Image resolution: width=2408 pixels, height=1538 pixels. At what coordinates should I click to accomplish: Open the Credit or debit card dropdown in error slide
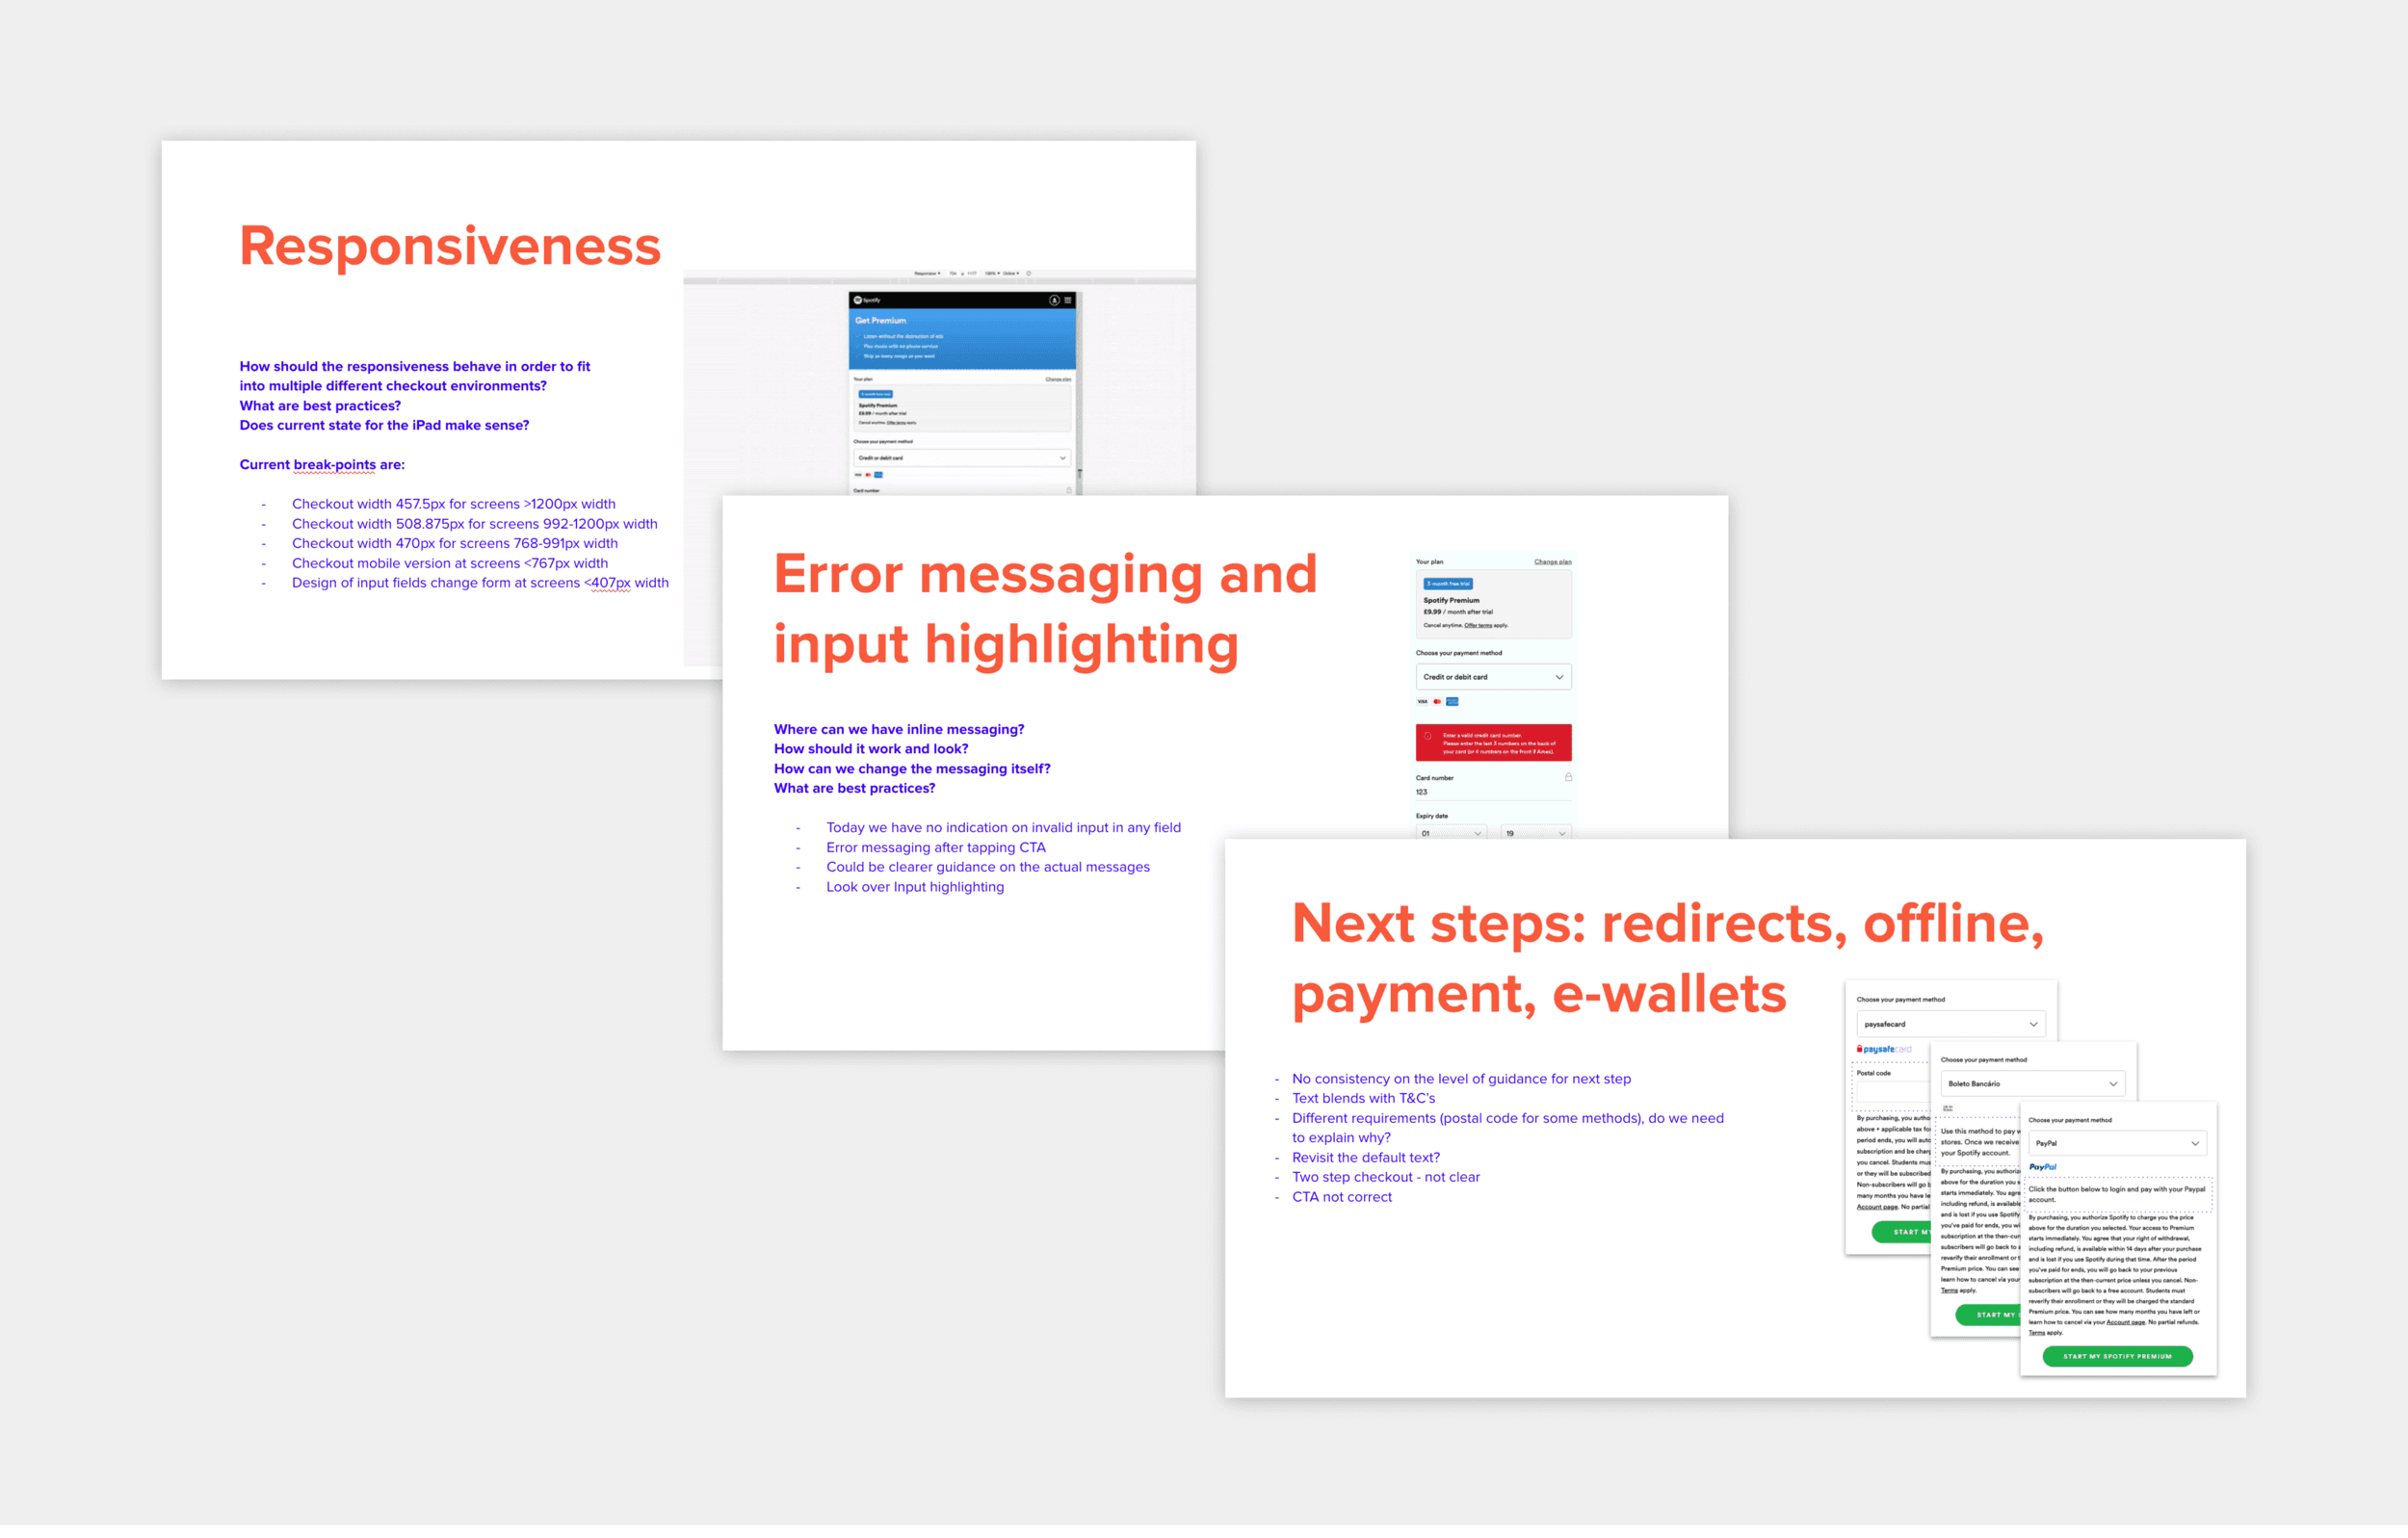pyautogui.click(x=1492, y=677)
